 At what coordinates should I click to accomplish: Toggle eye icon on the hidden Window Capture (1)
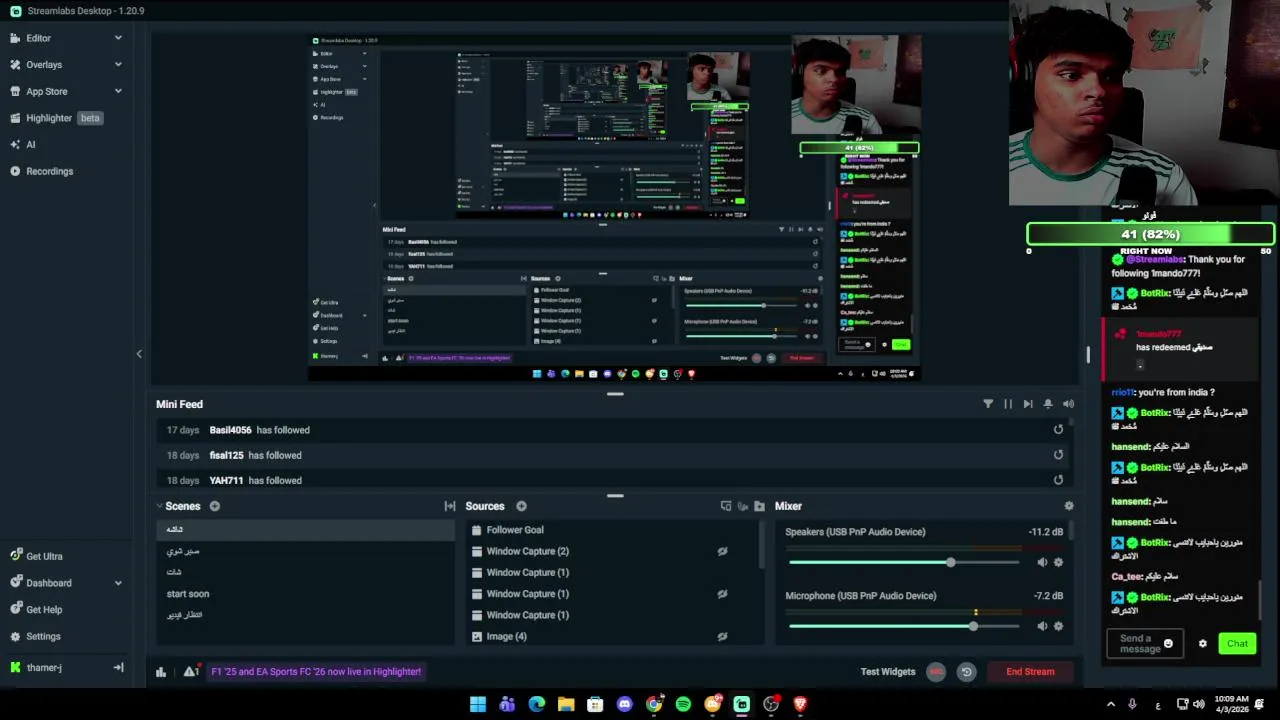(x=722, y=594)
